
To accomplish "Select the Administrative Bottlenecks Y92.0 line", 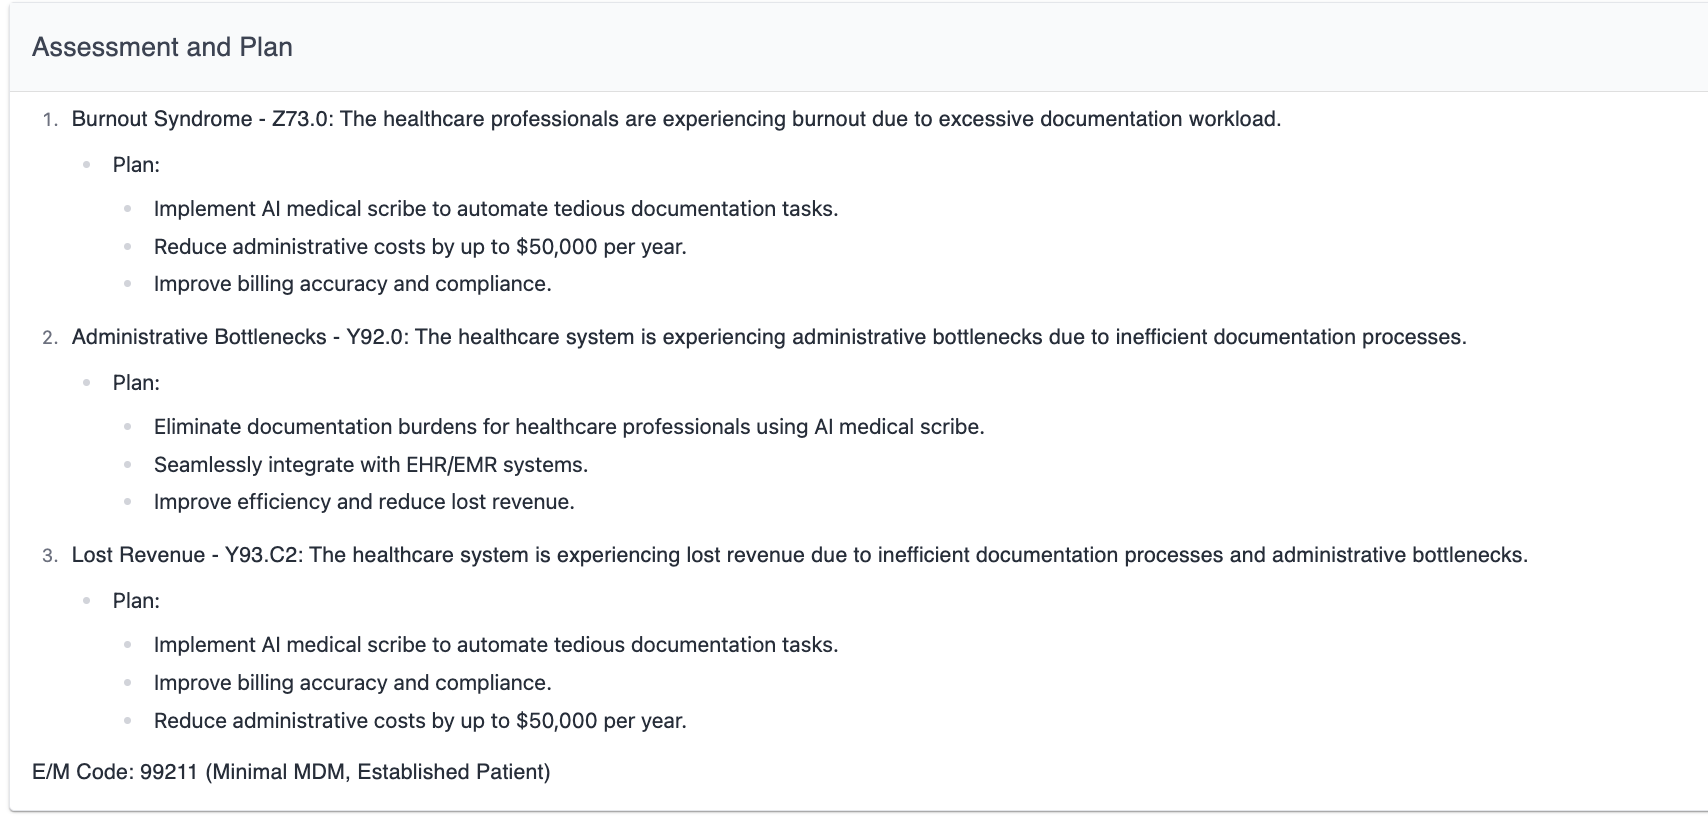I will tap(769, 337).
